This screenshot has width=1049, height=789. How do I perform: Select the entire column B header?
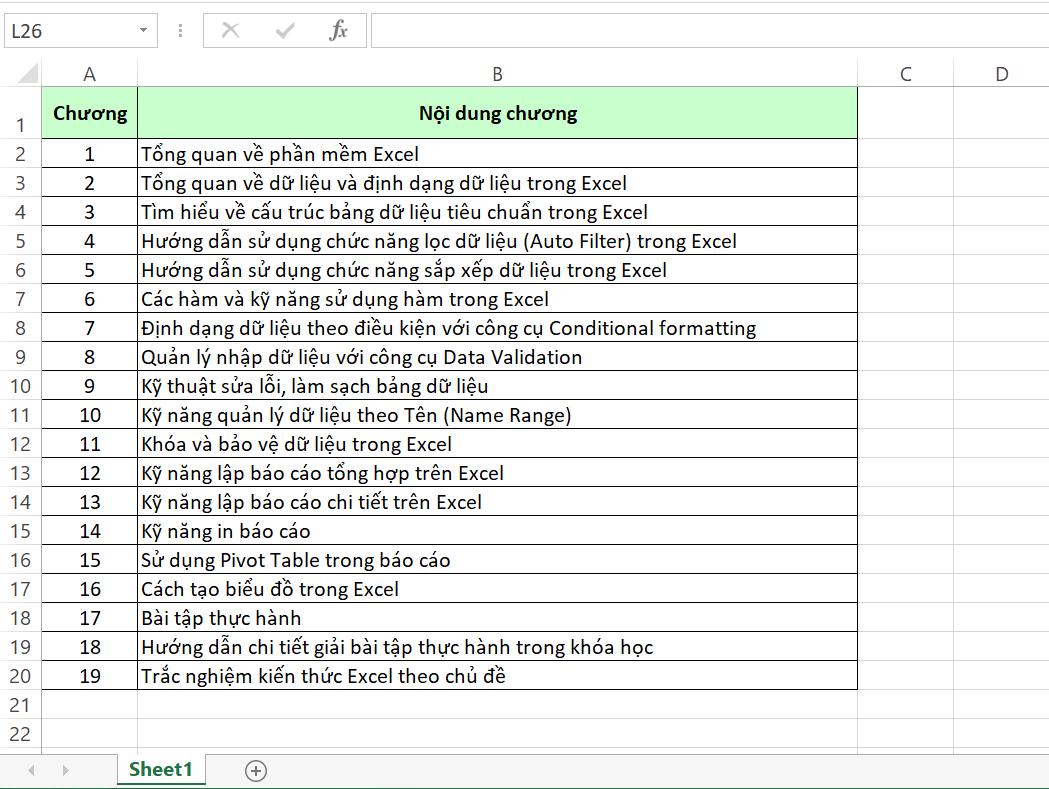pyautogui.click(x=497, y=72)
